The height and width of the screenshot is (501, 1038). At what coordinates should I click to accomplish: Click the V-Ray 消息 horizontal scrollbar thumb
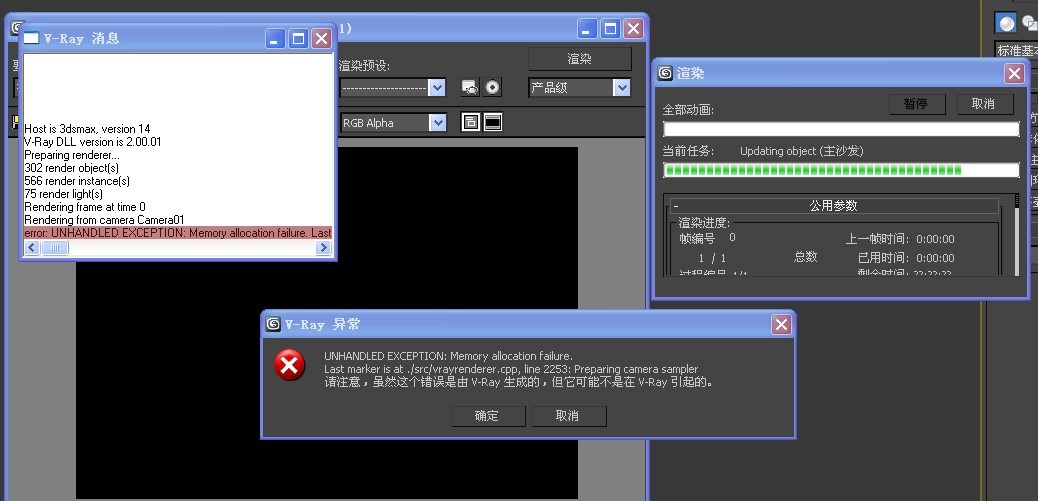[x=55, y=248]
